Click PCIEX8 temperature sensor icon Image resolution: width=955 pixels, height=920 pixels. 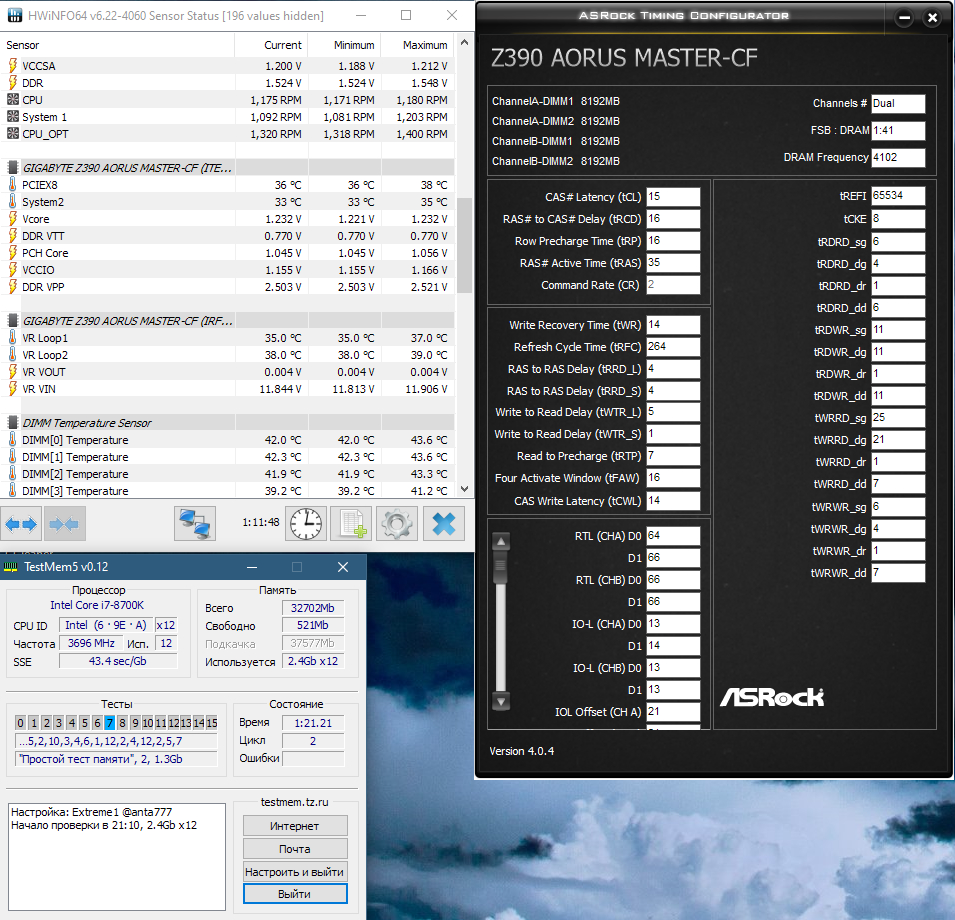point(12,184)
